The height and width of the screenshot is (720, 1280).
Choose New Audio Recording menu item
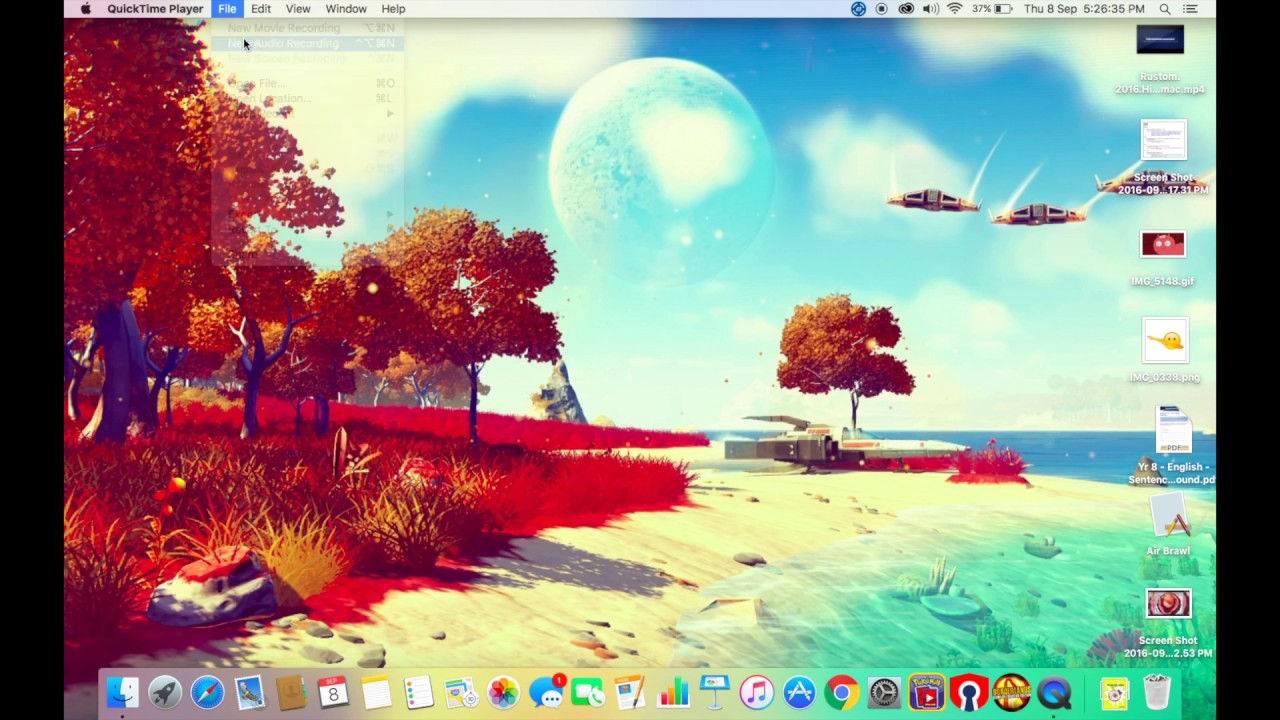[307, 44]
